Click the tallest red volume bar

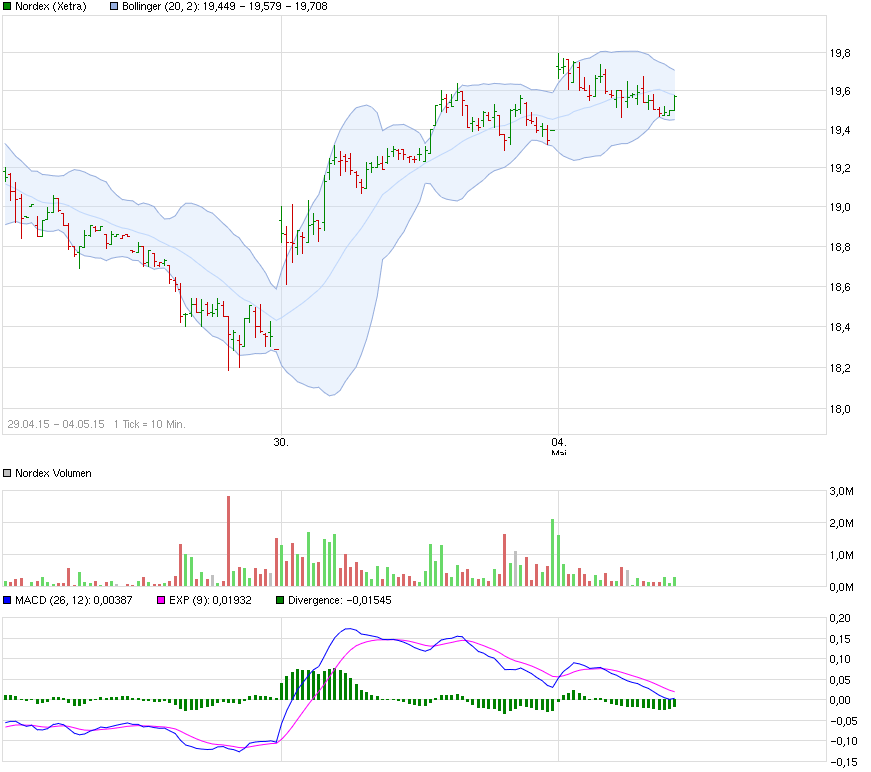click(x=228, y=540)
